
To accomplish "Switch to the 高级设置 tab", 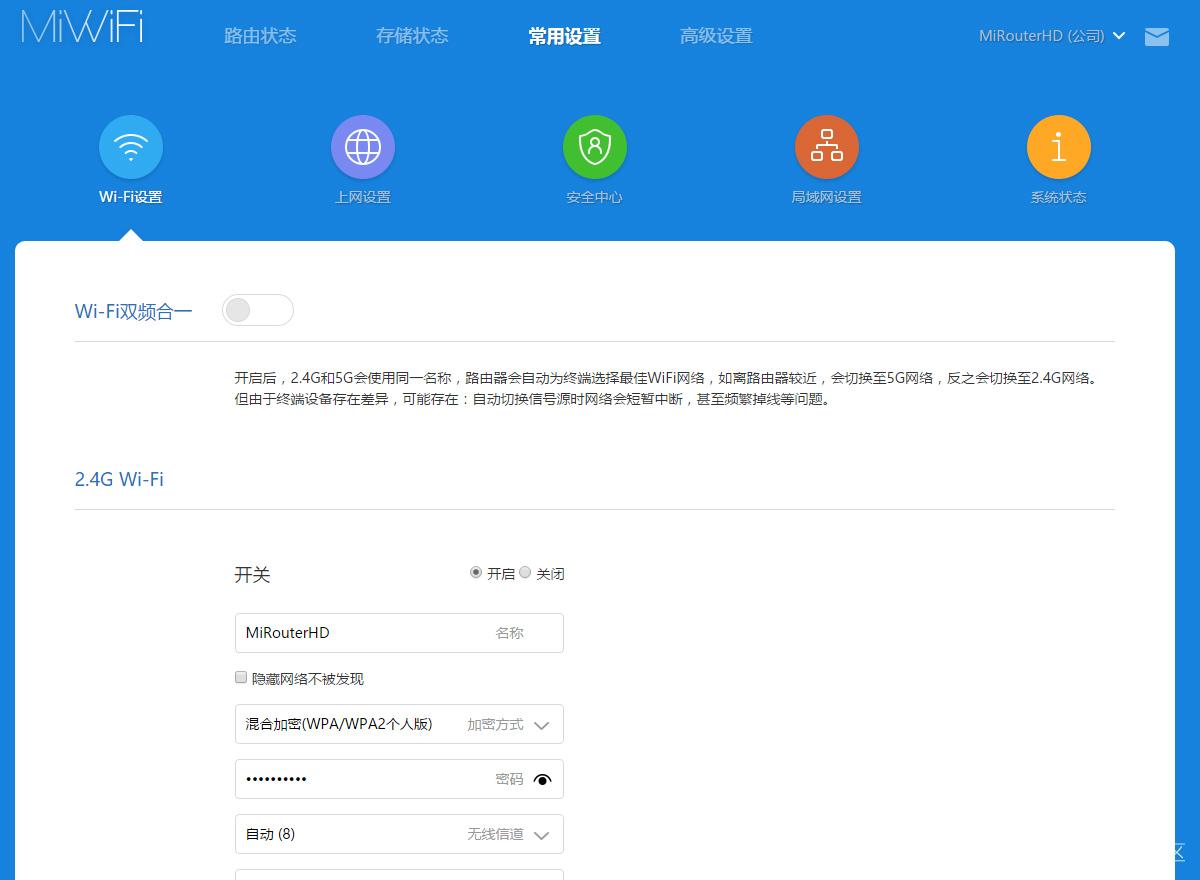I will pyautogui.click(x=716, y=36).
